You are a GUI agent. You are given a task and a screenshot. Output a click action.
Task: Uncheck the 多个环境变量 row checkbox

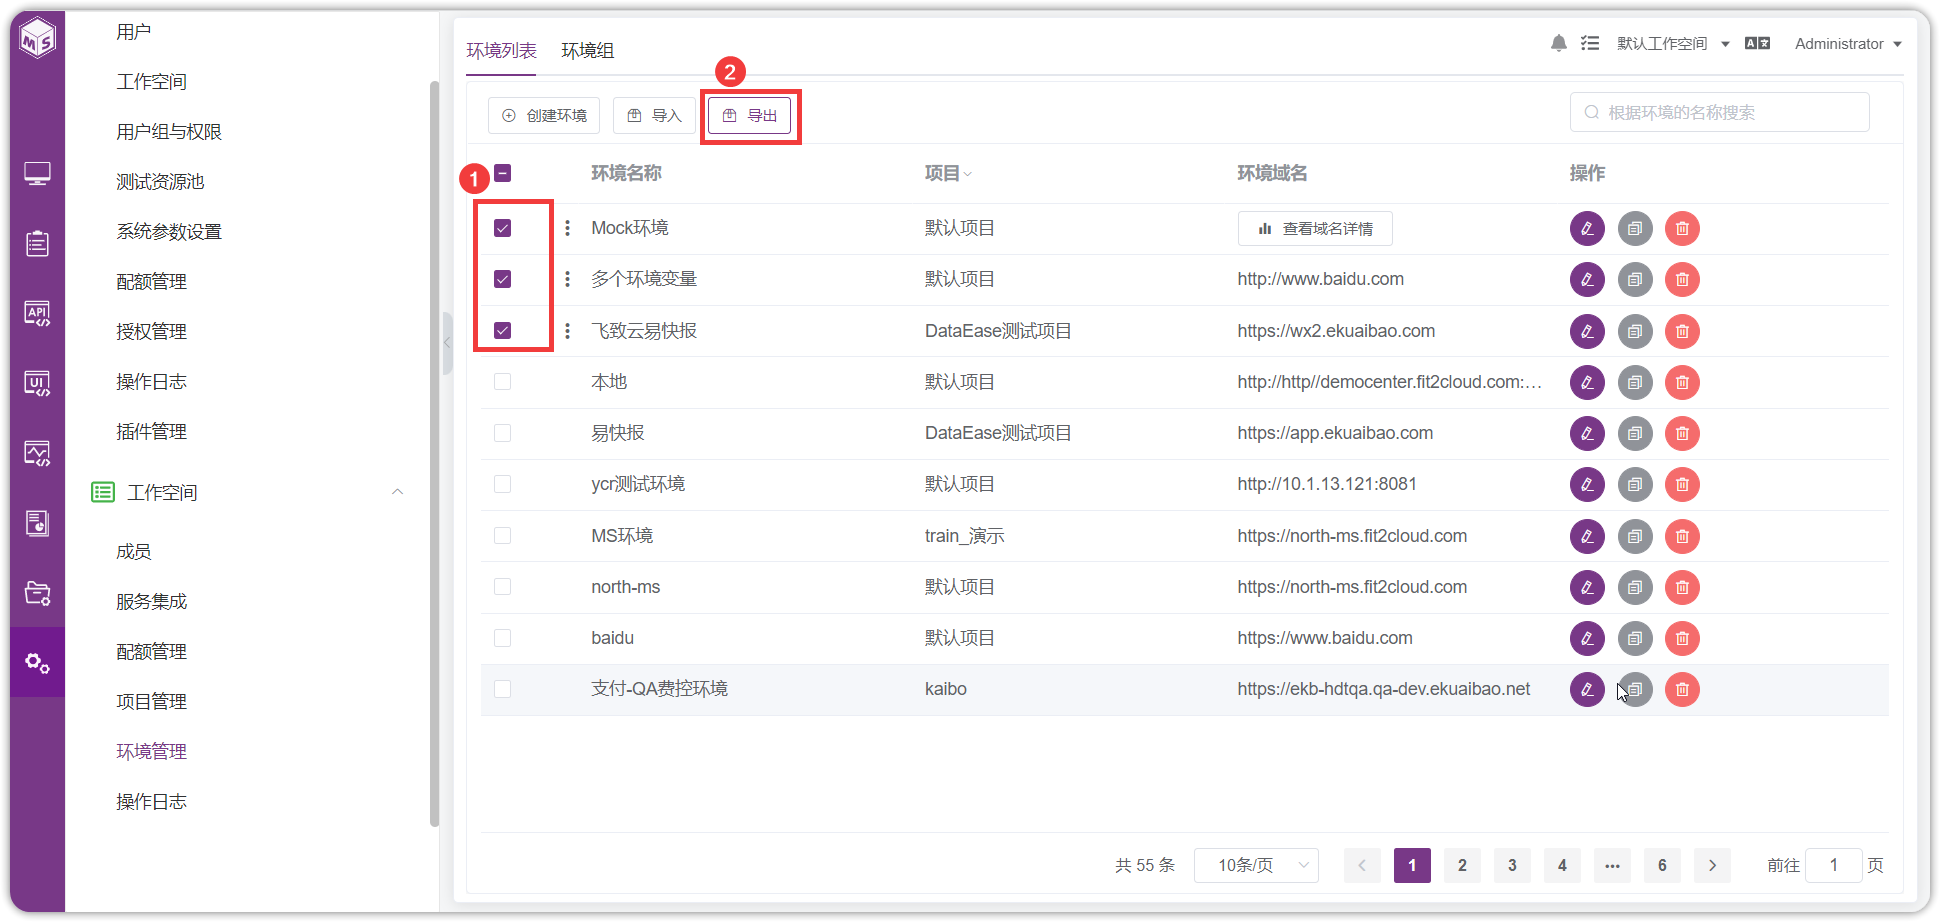(503, 279)
